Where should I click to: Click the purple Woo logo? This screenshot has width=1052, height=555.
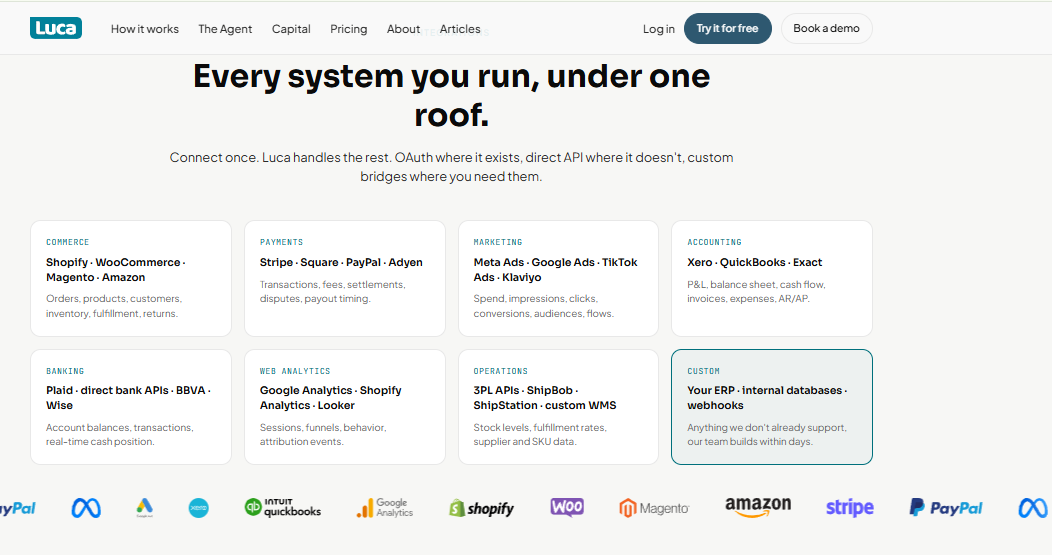[x=567, y=507]
